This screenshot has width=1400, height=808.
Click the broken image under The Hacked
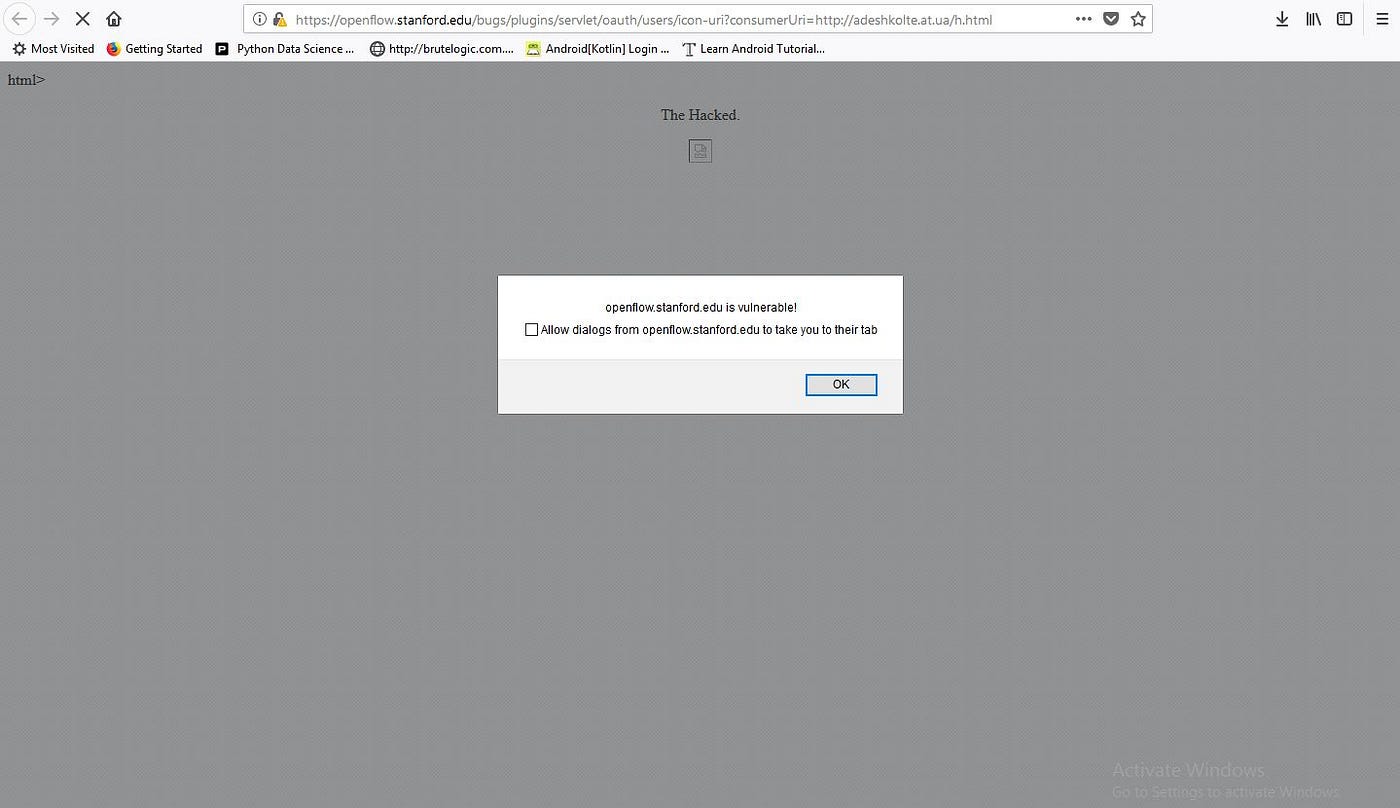pos(700,151)
